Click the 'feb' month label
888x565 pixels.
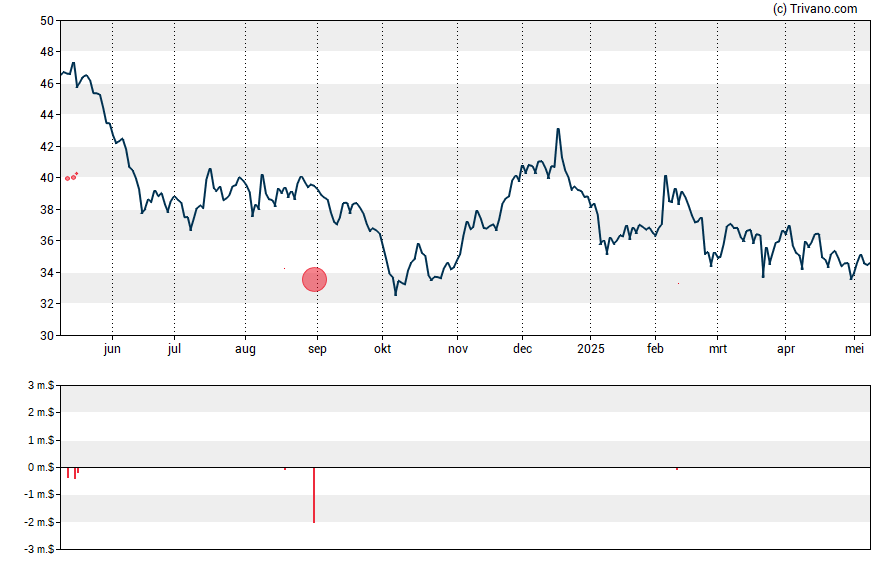655,349
